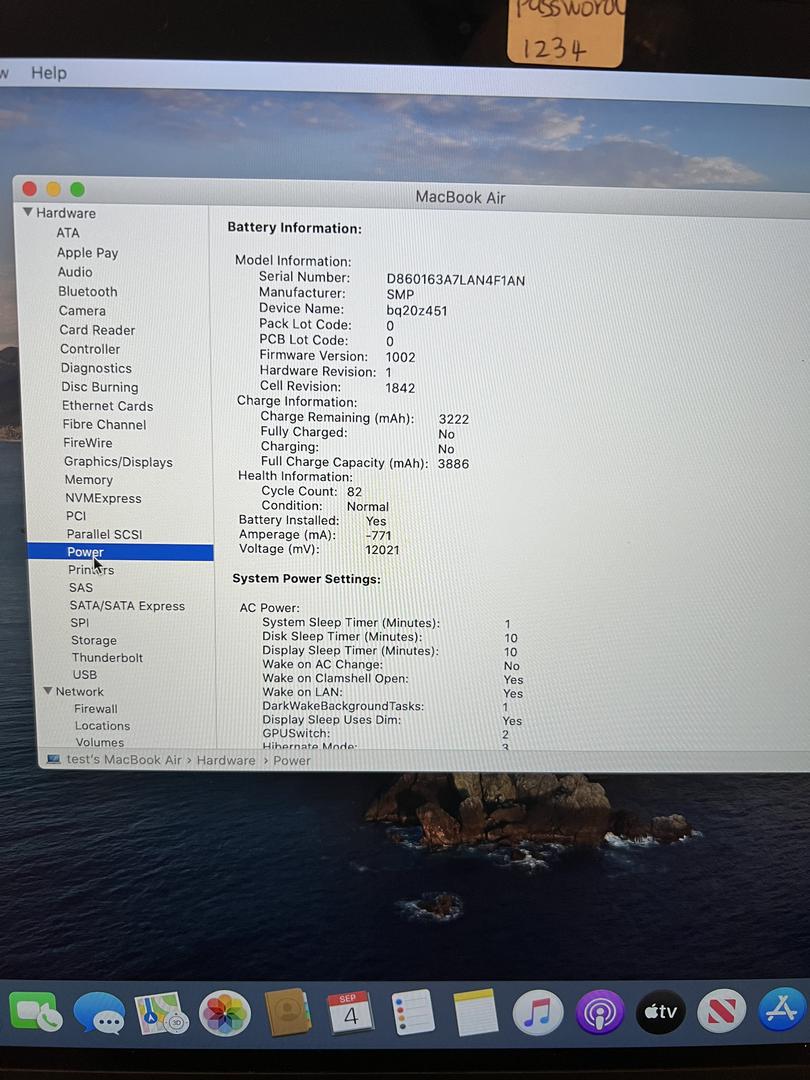Viewport: 810px width, 1080px height.
Task: Select SAS in sidebar
Action: click(x=81, y=588)
